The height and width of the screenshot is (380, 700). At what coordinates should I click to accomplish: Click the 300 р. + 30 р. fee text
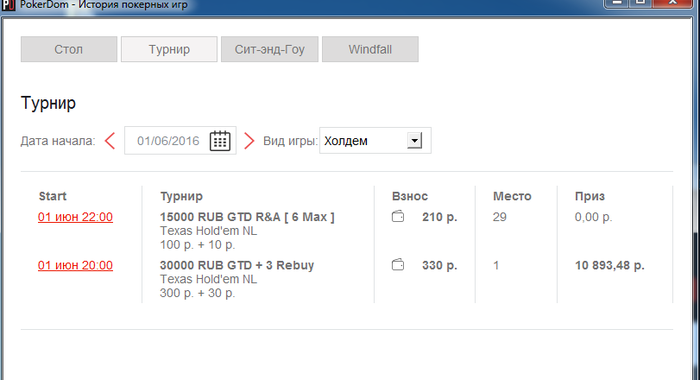[197, 293]
